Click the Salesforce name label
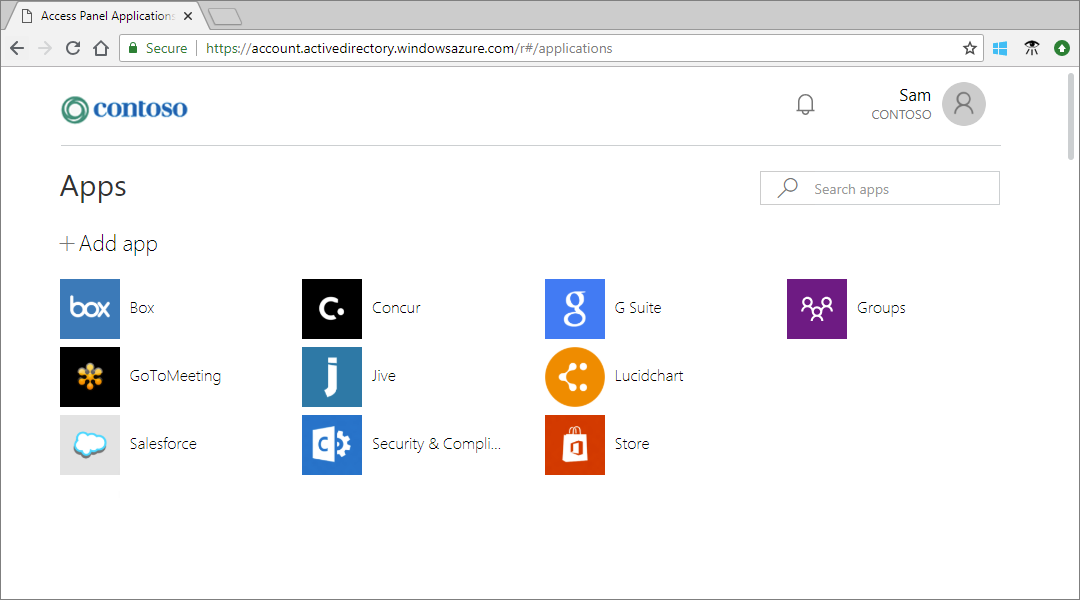This screenshot has width=1080, height=600. (163, 444)
